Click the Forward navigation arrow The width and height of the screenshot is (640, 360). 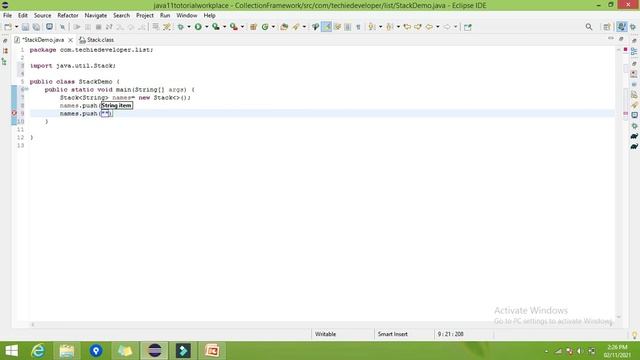tap(447, 27)
